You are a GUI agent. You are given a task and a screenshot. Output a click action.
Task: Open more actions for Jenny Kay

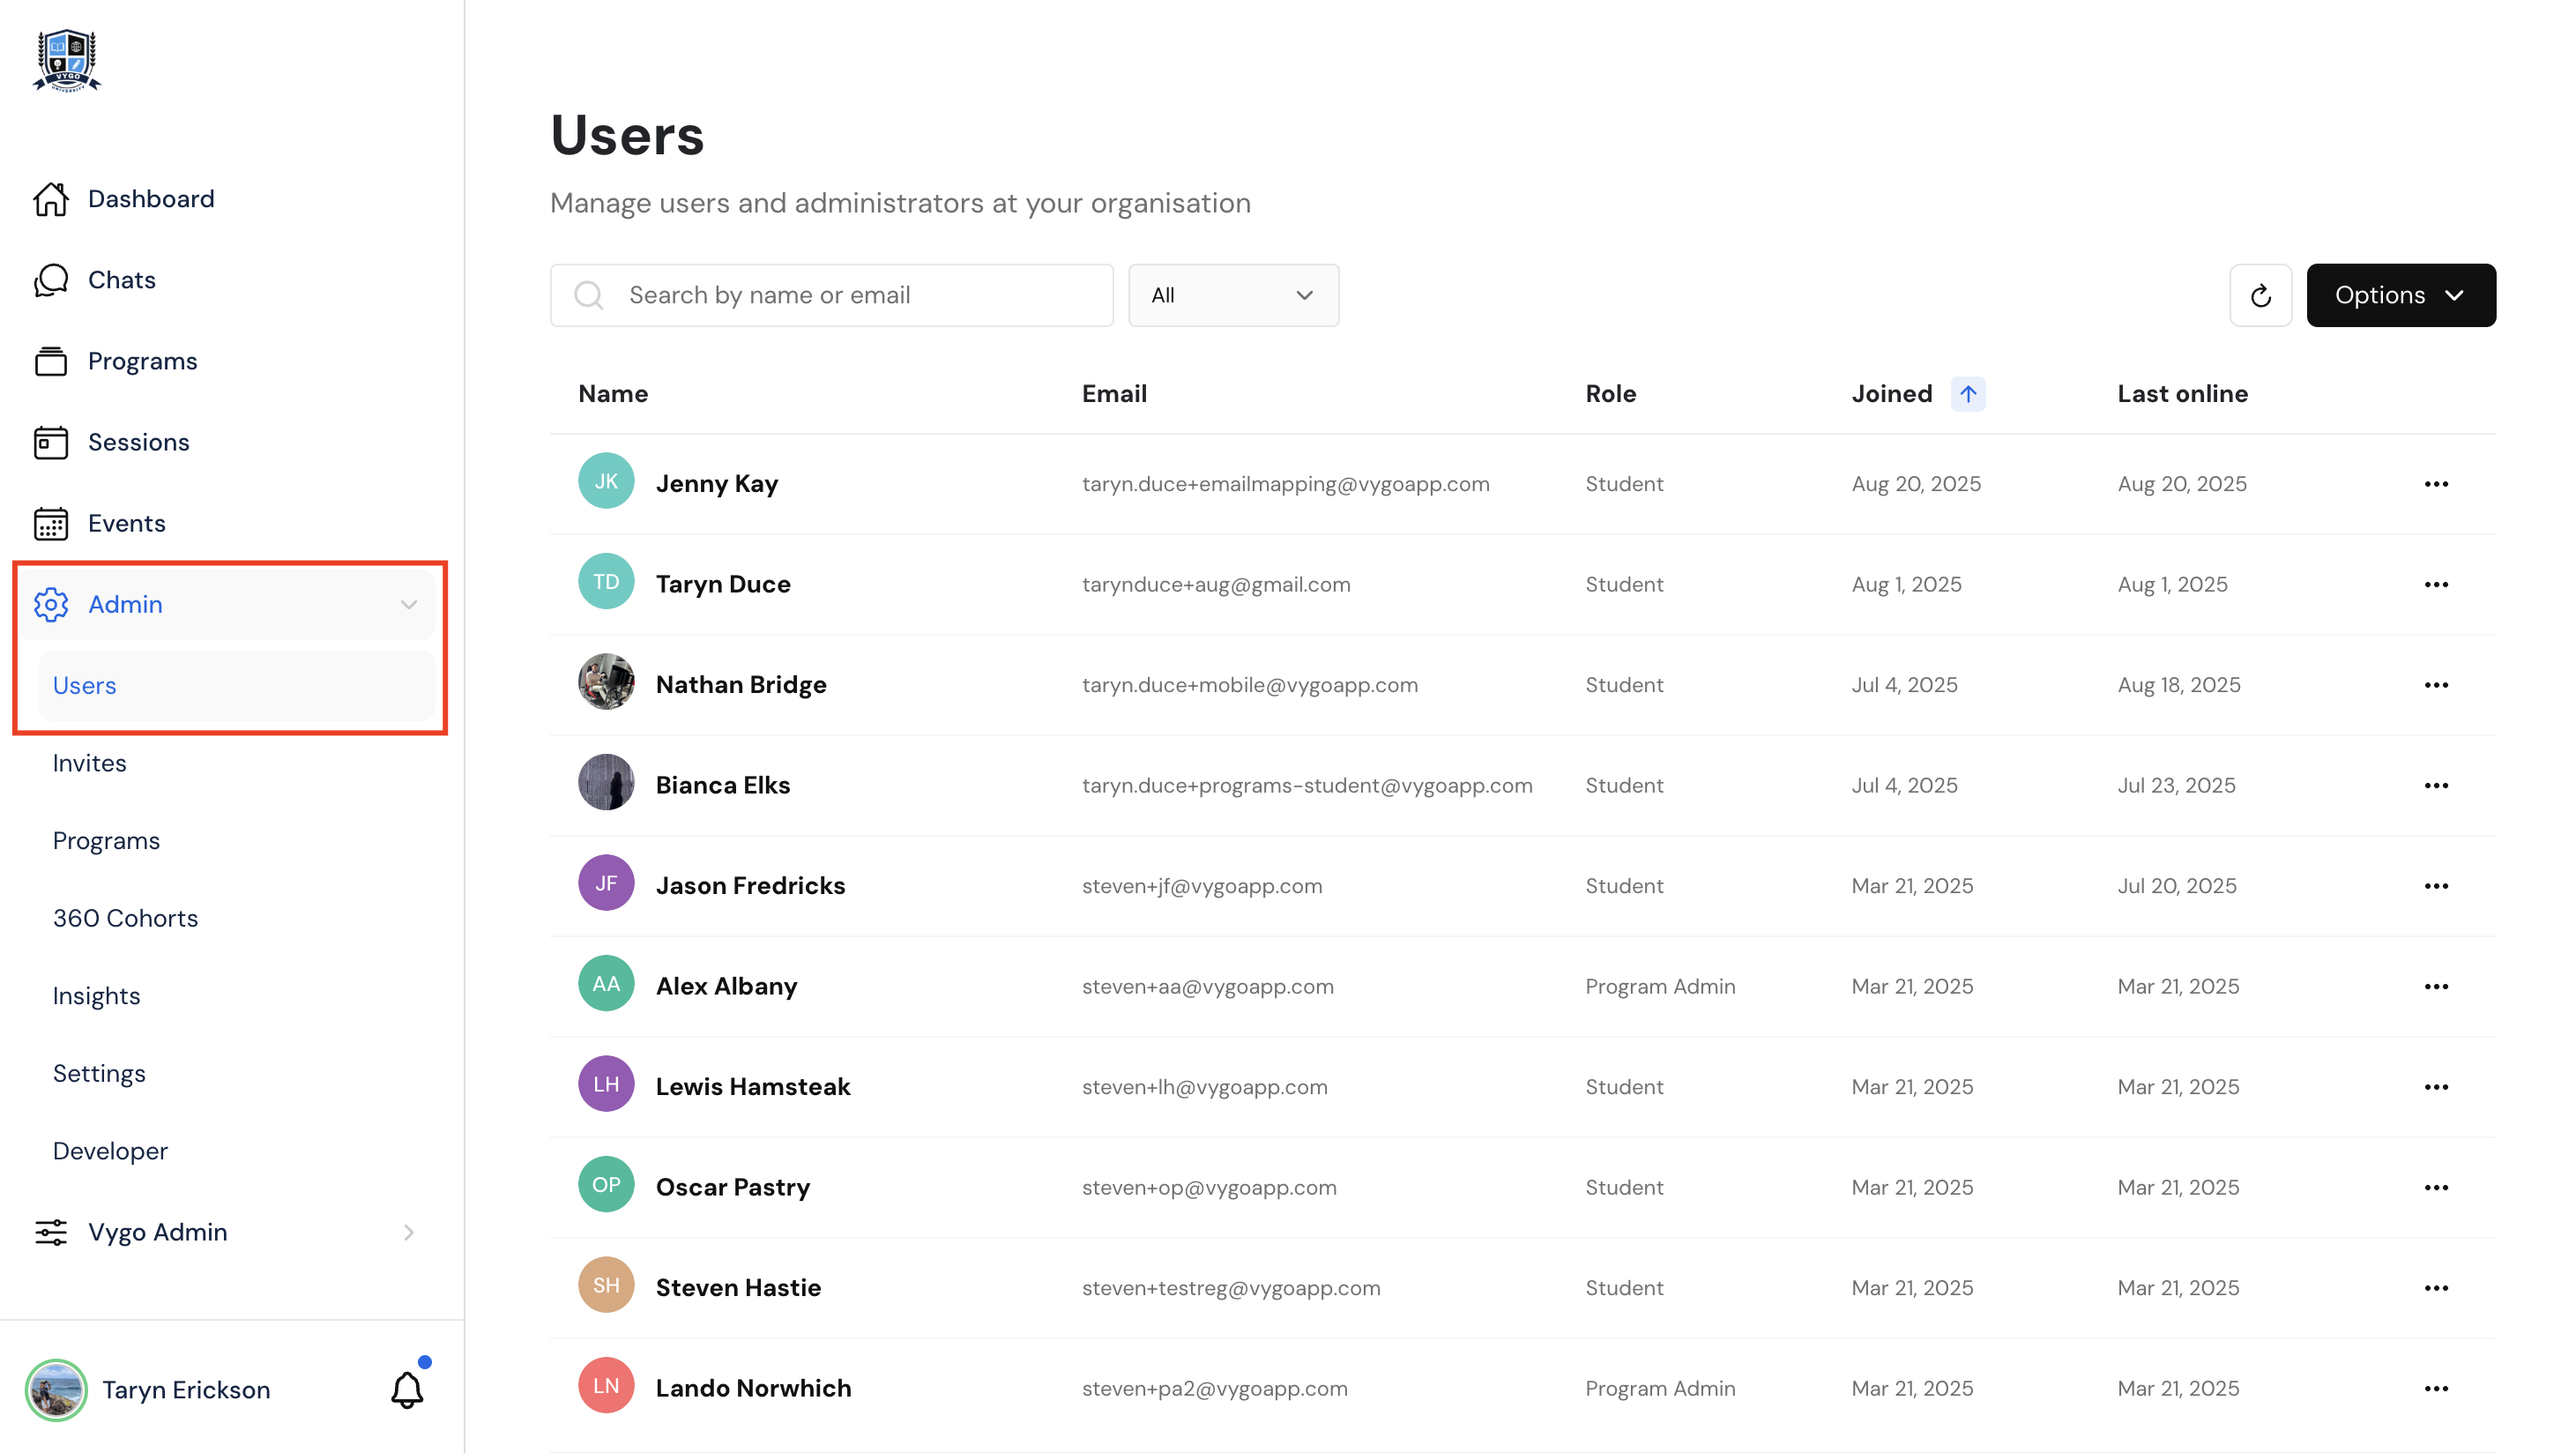click(2436, 484)
